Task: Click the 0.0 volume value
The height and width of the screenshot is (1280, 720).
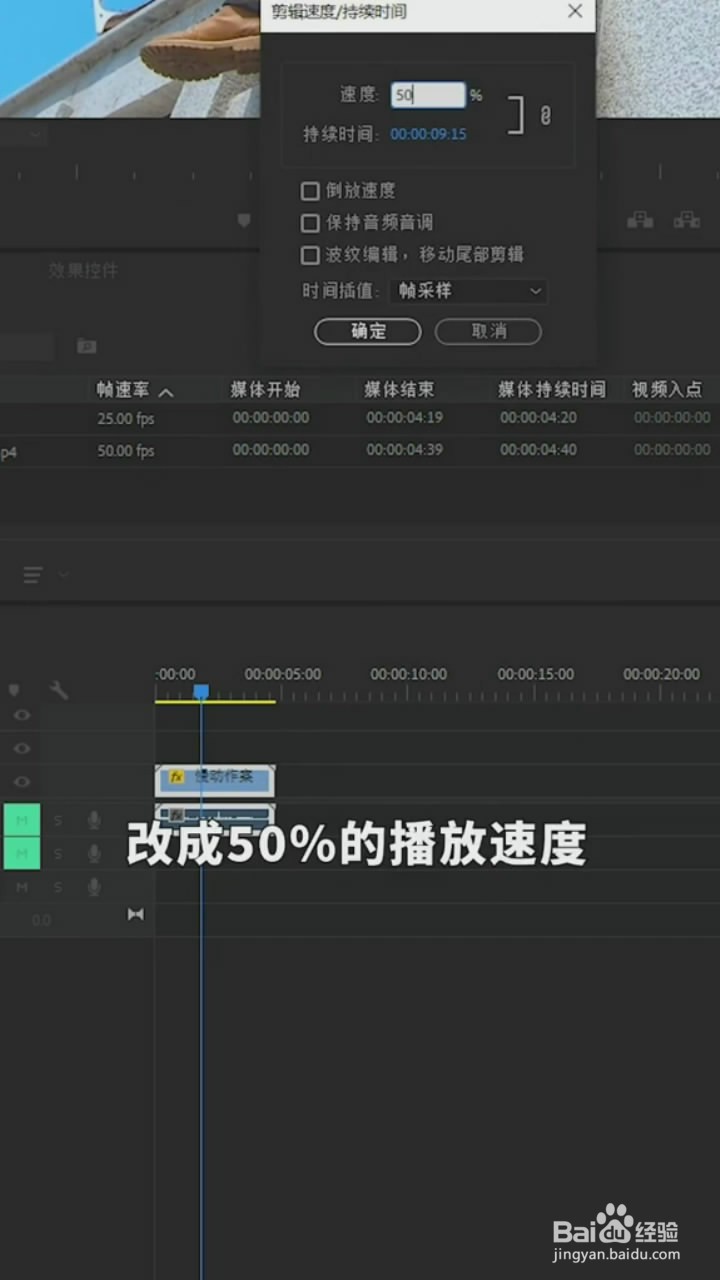Action: pos(41,920)
